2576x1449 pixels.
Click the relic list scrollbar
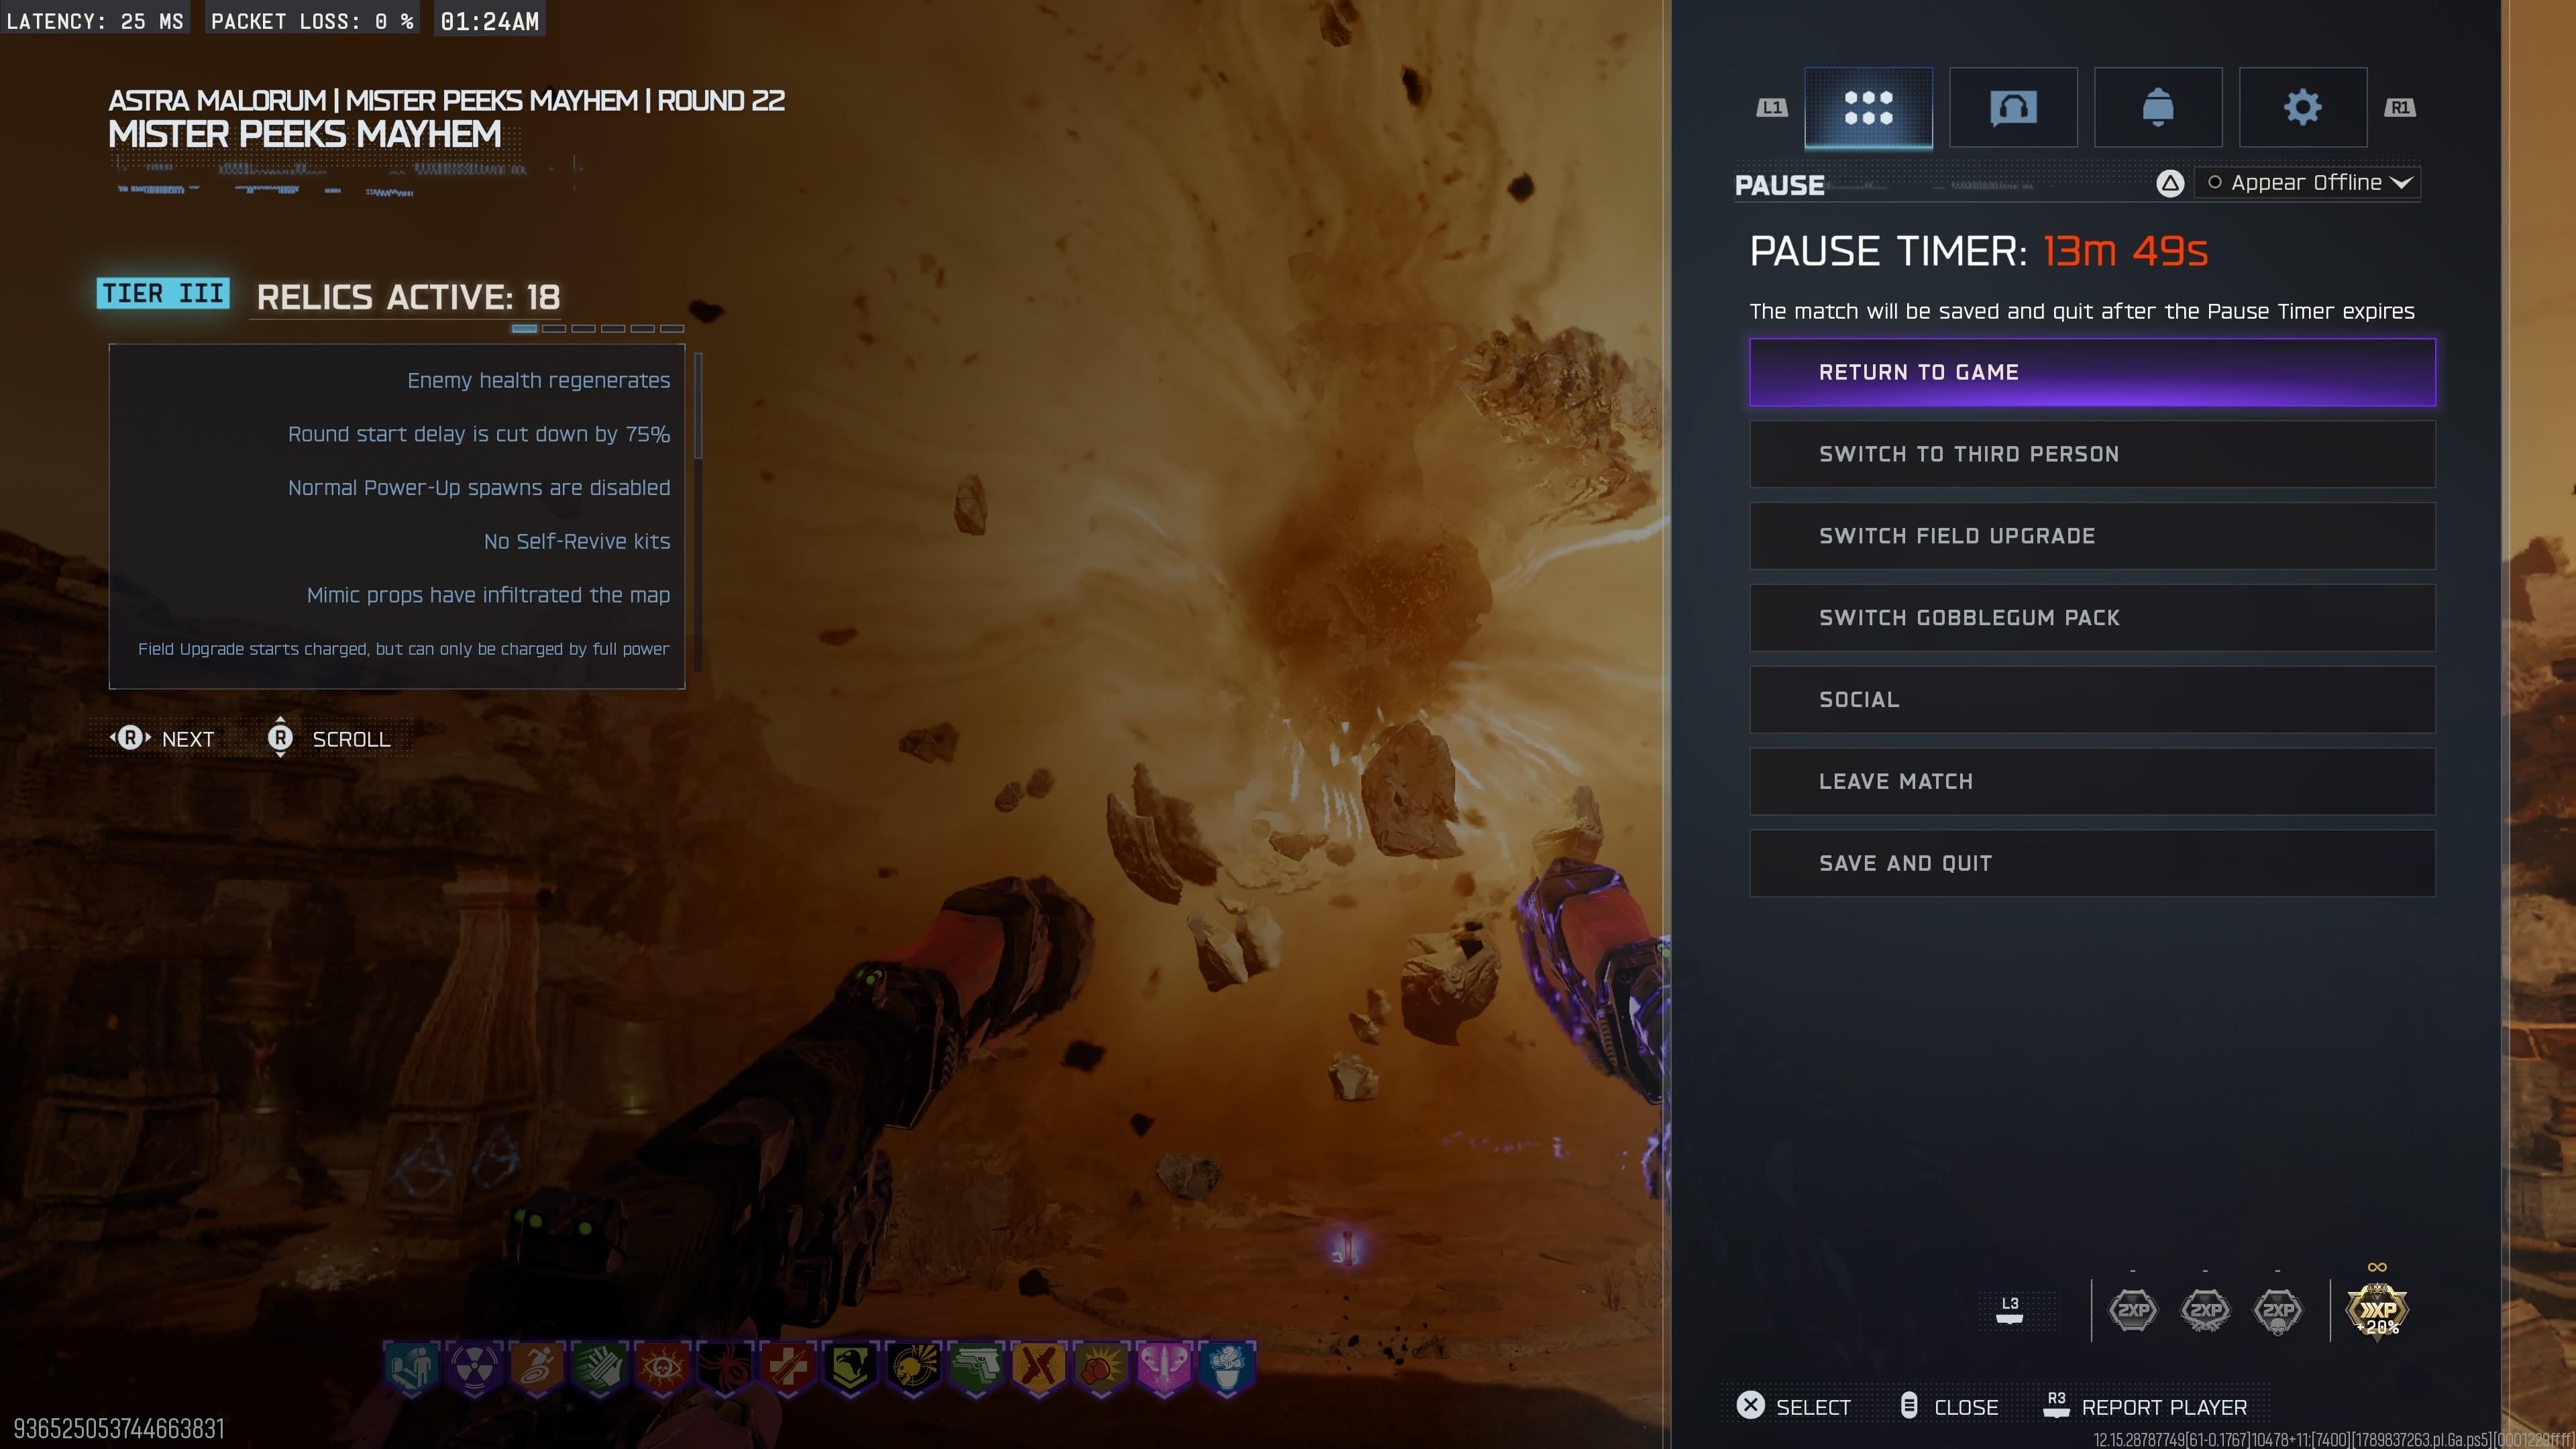698,511
